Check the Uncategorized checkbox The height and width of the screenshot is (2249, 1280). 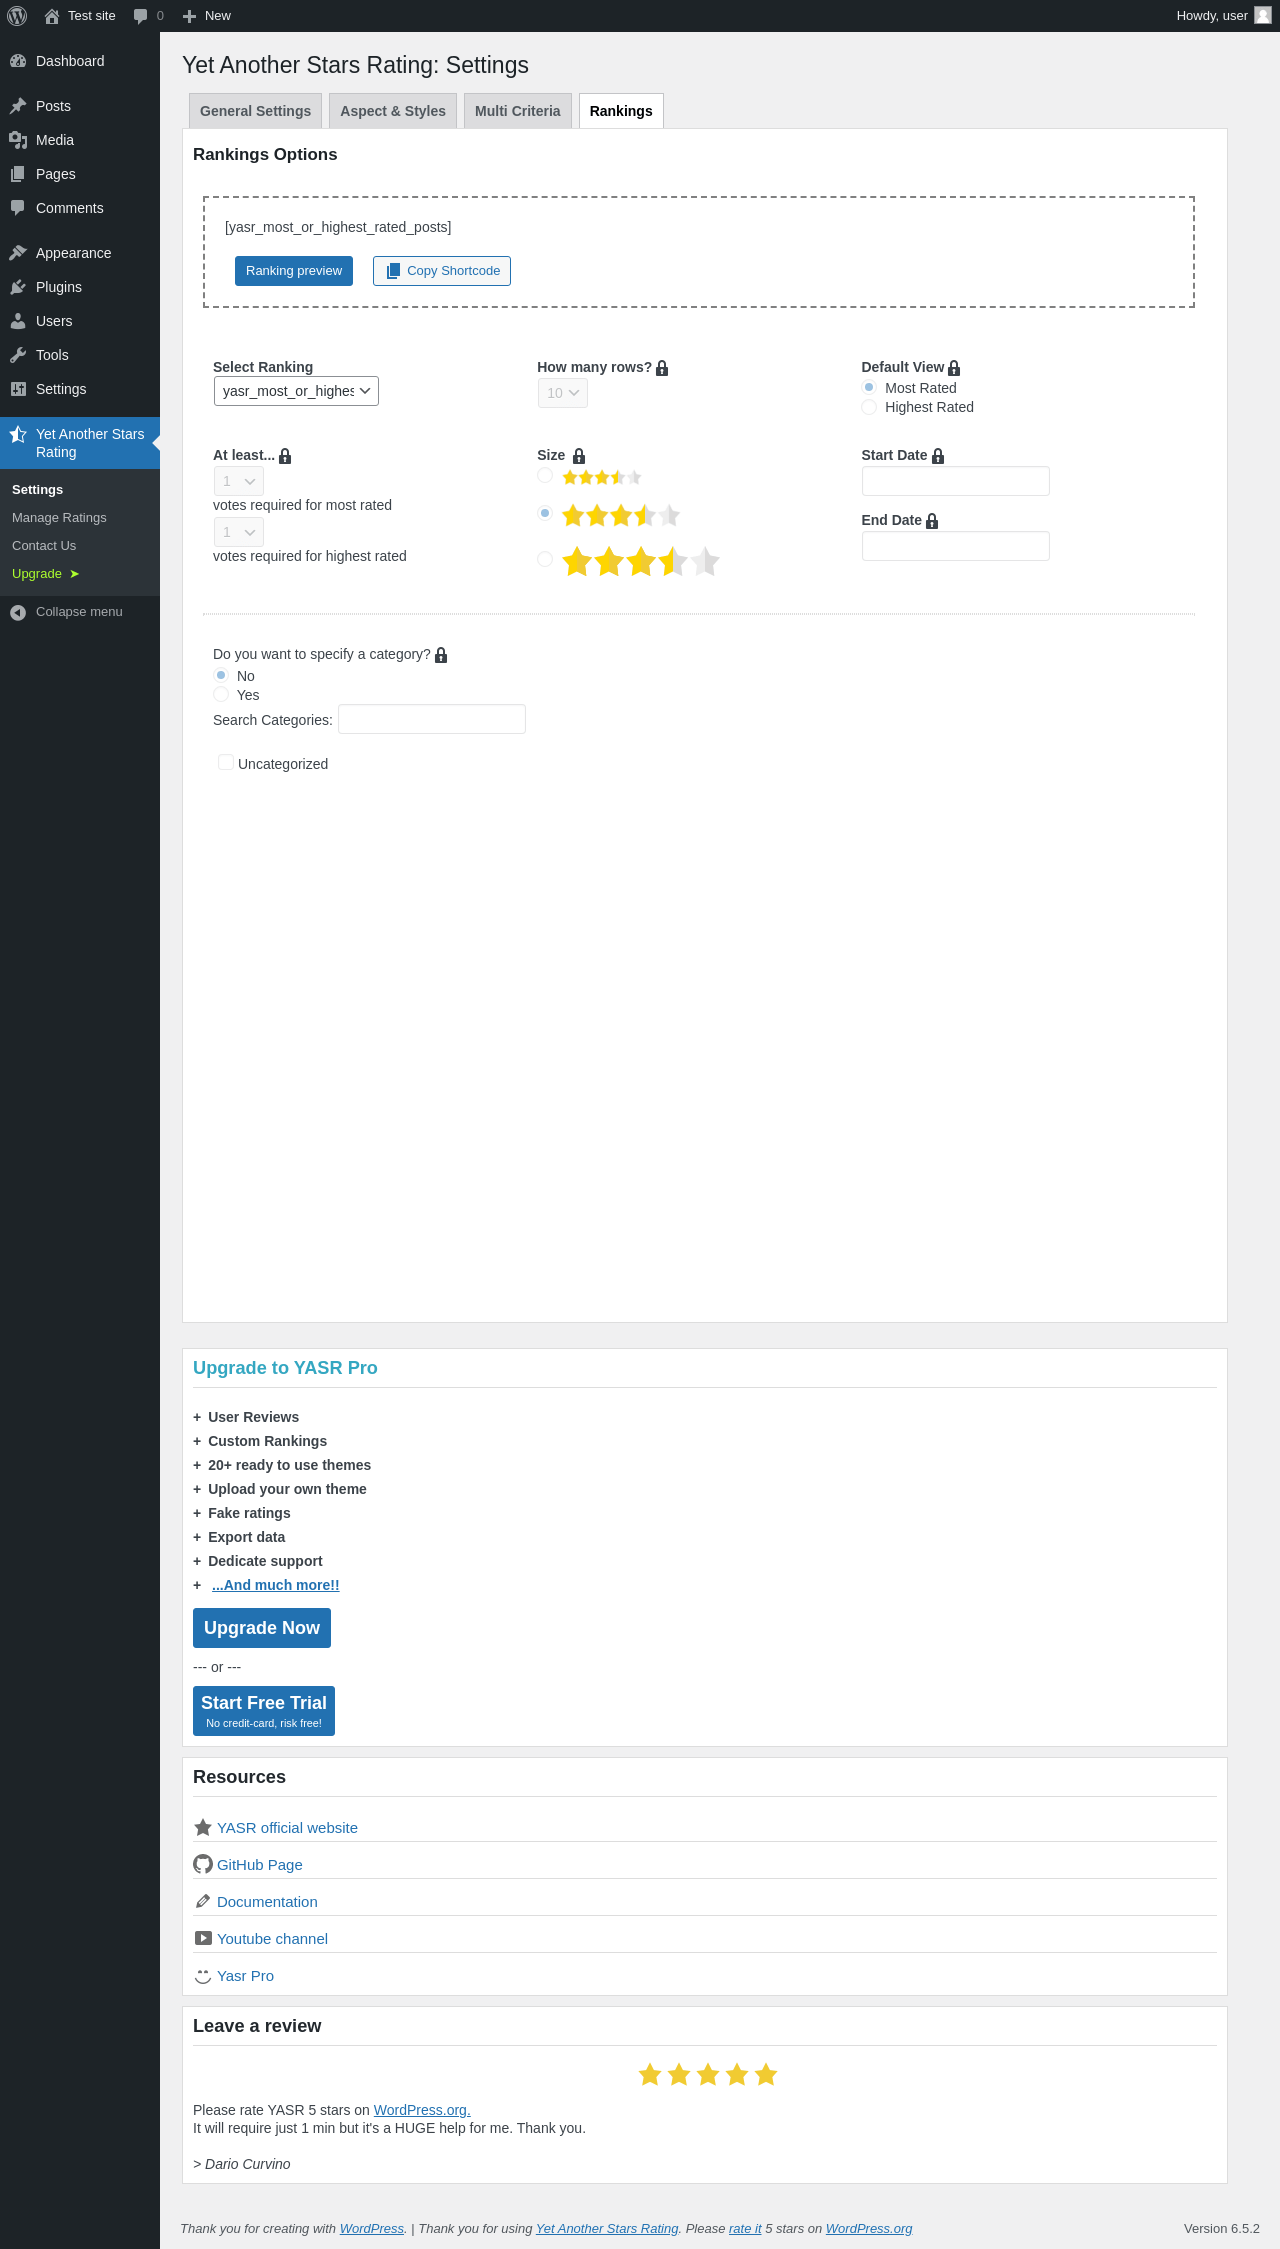pyautogui.click(x=226, y=762)
